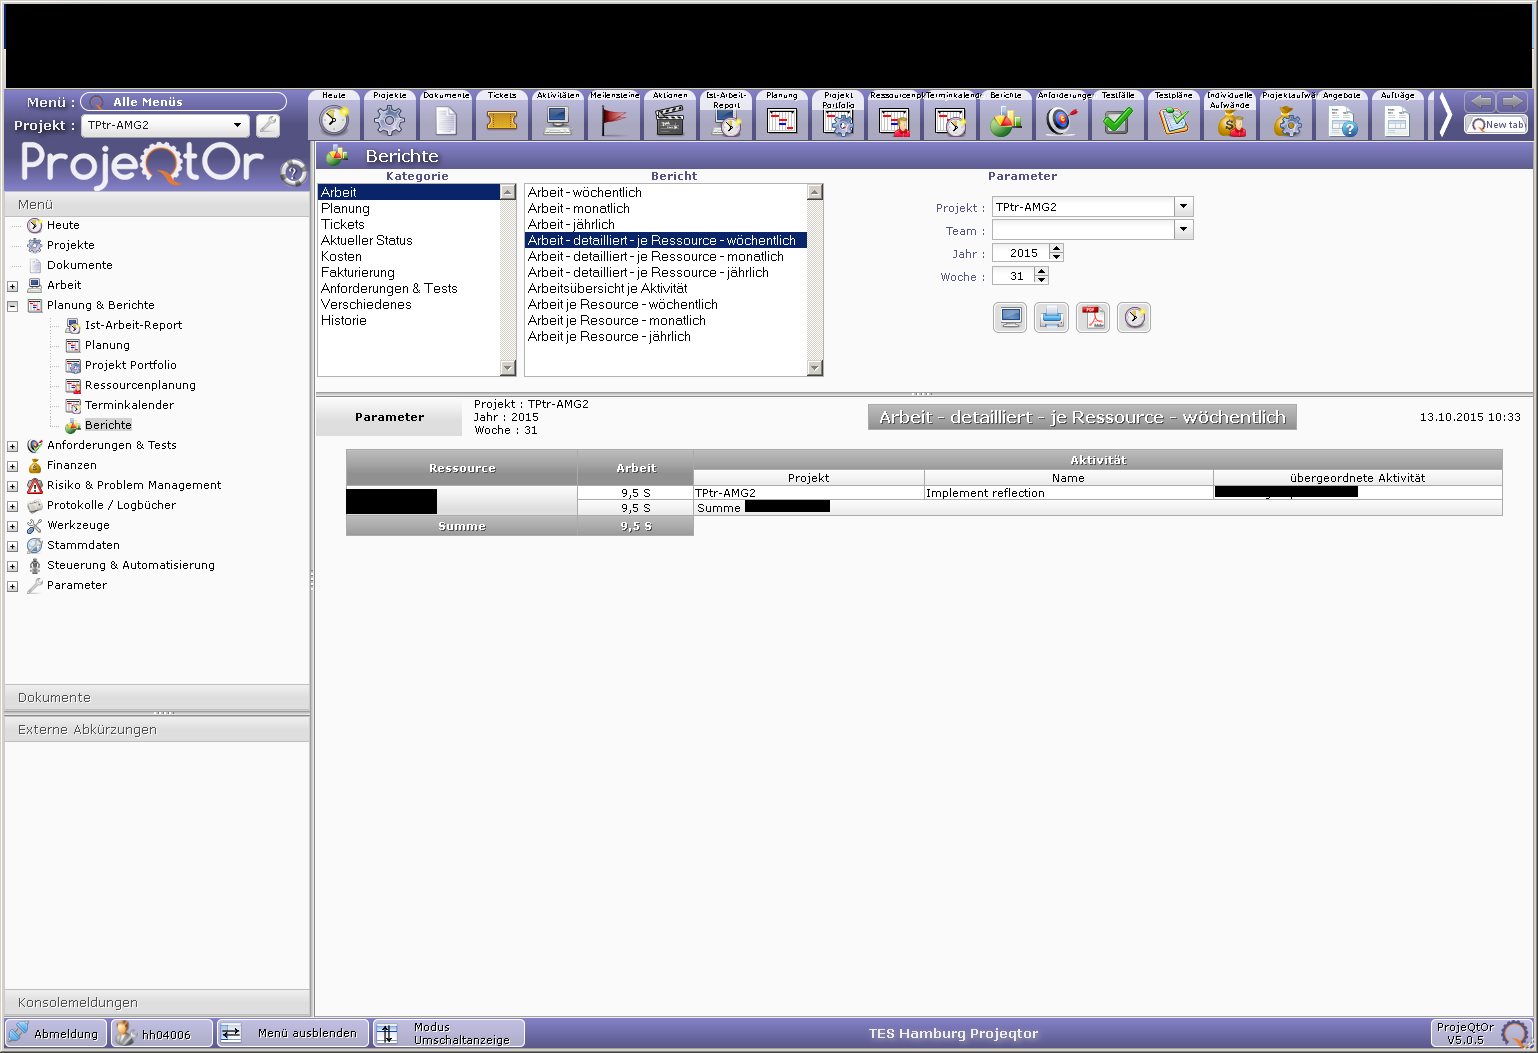Expand the Finanzen tree node
Viewport: 1538px width, 1053px height.
coord(13,466)
